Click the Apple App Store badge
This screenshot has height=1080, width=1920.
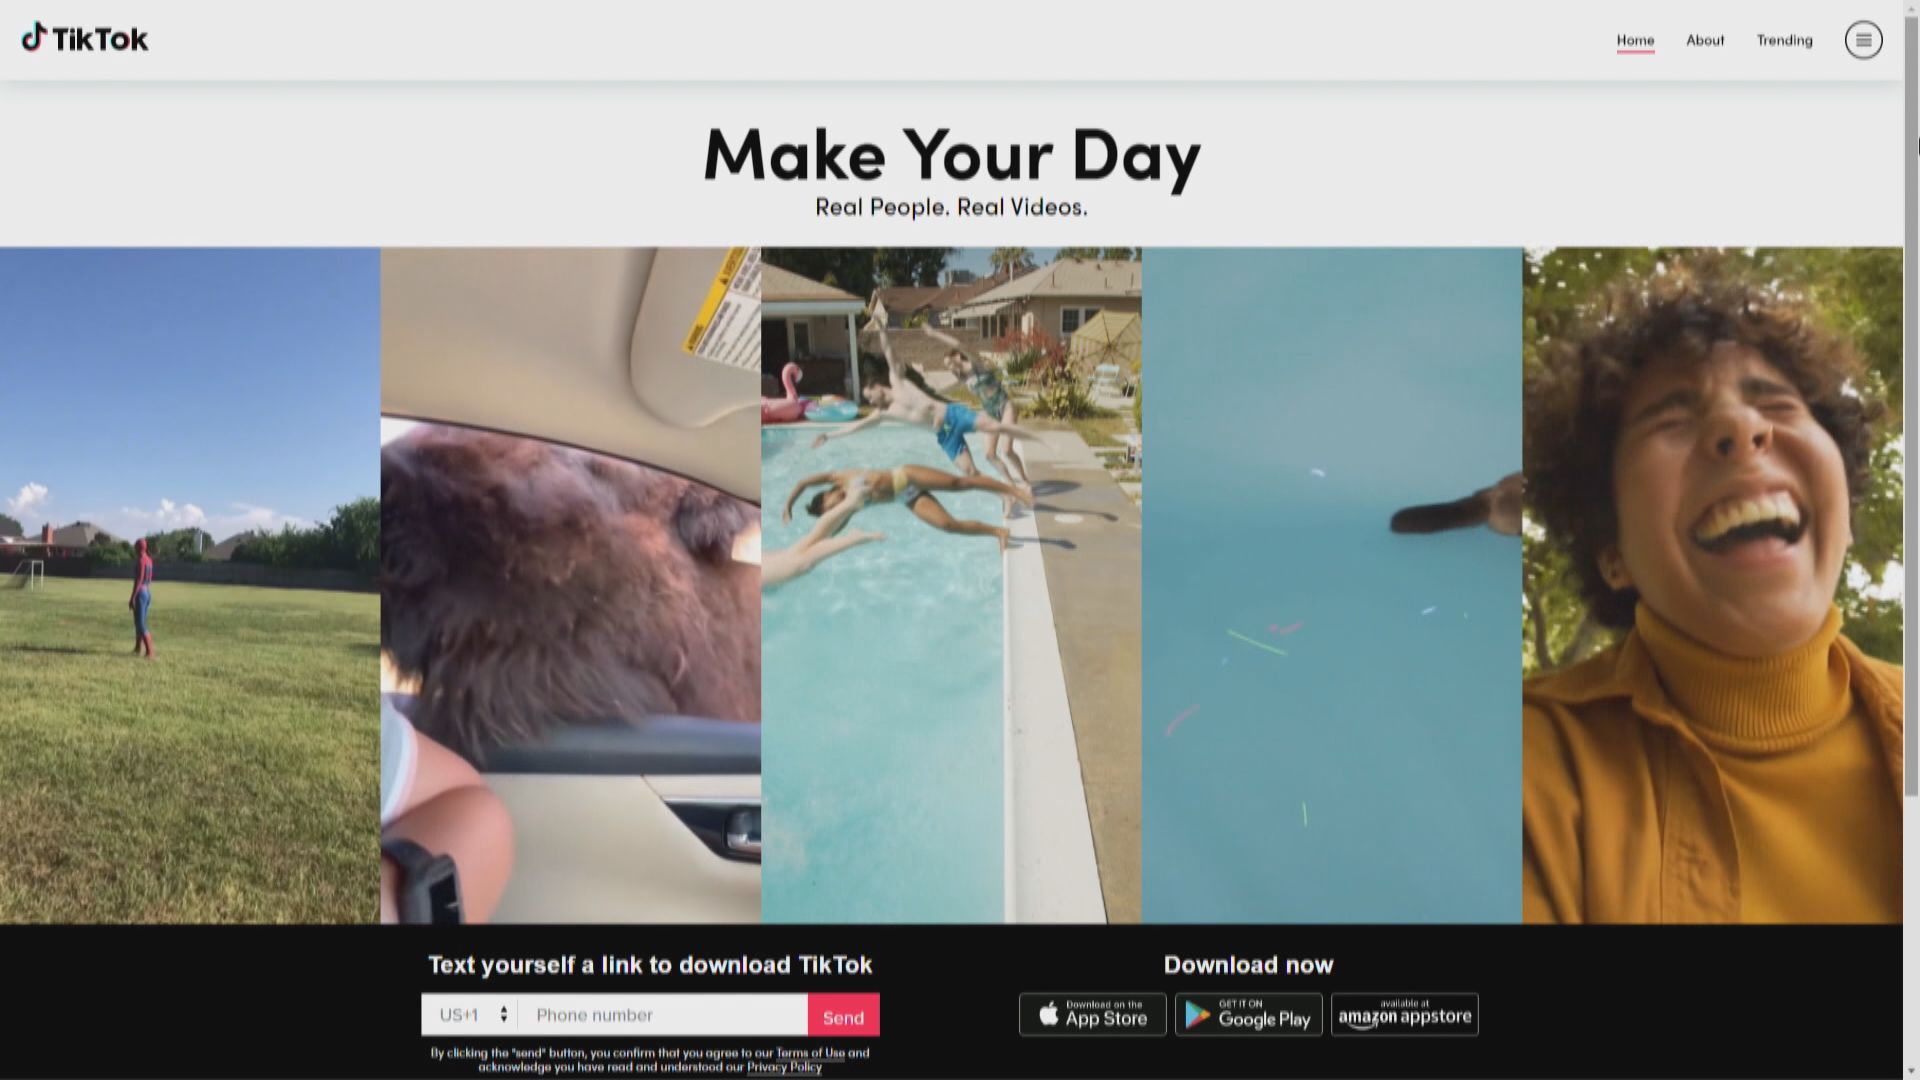pos(1092,1014)
